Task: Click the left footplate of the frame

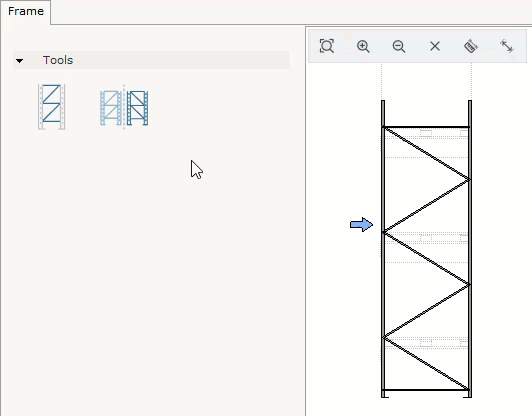Action: pos(385,395)
